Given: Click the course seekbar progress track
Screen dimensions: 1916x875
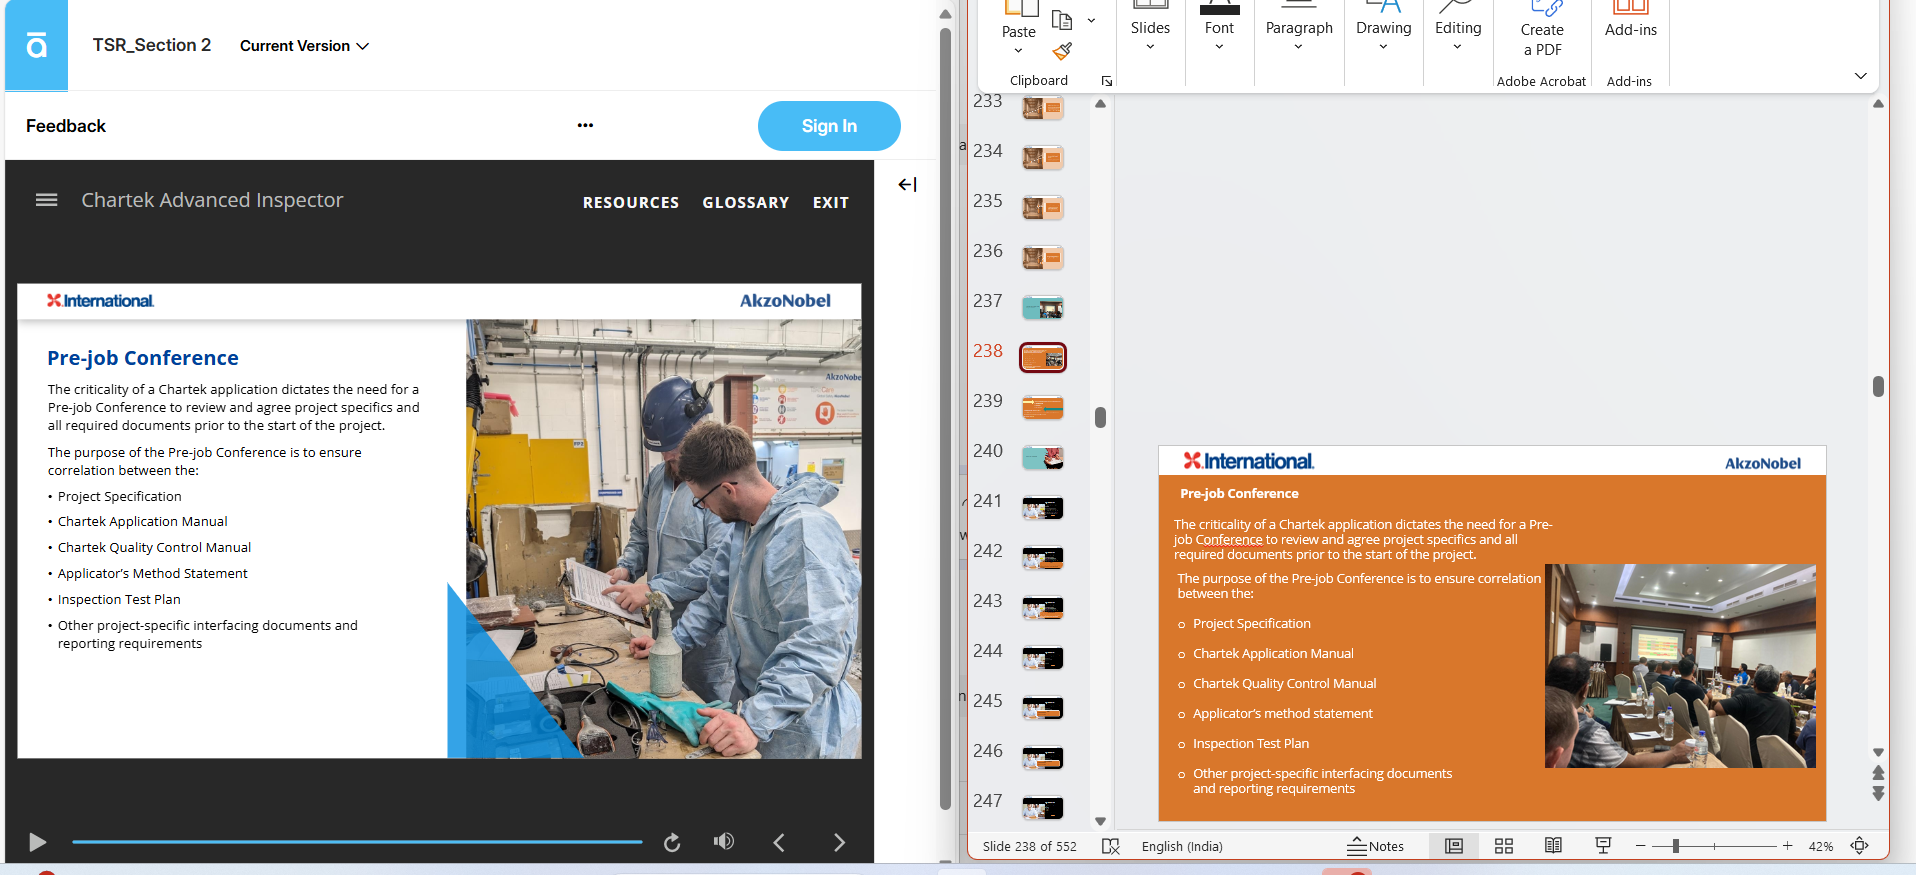Looking at the screenshot, I should [x=357, y=842].
